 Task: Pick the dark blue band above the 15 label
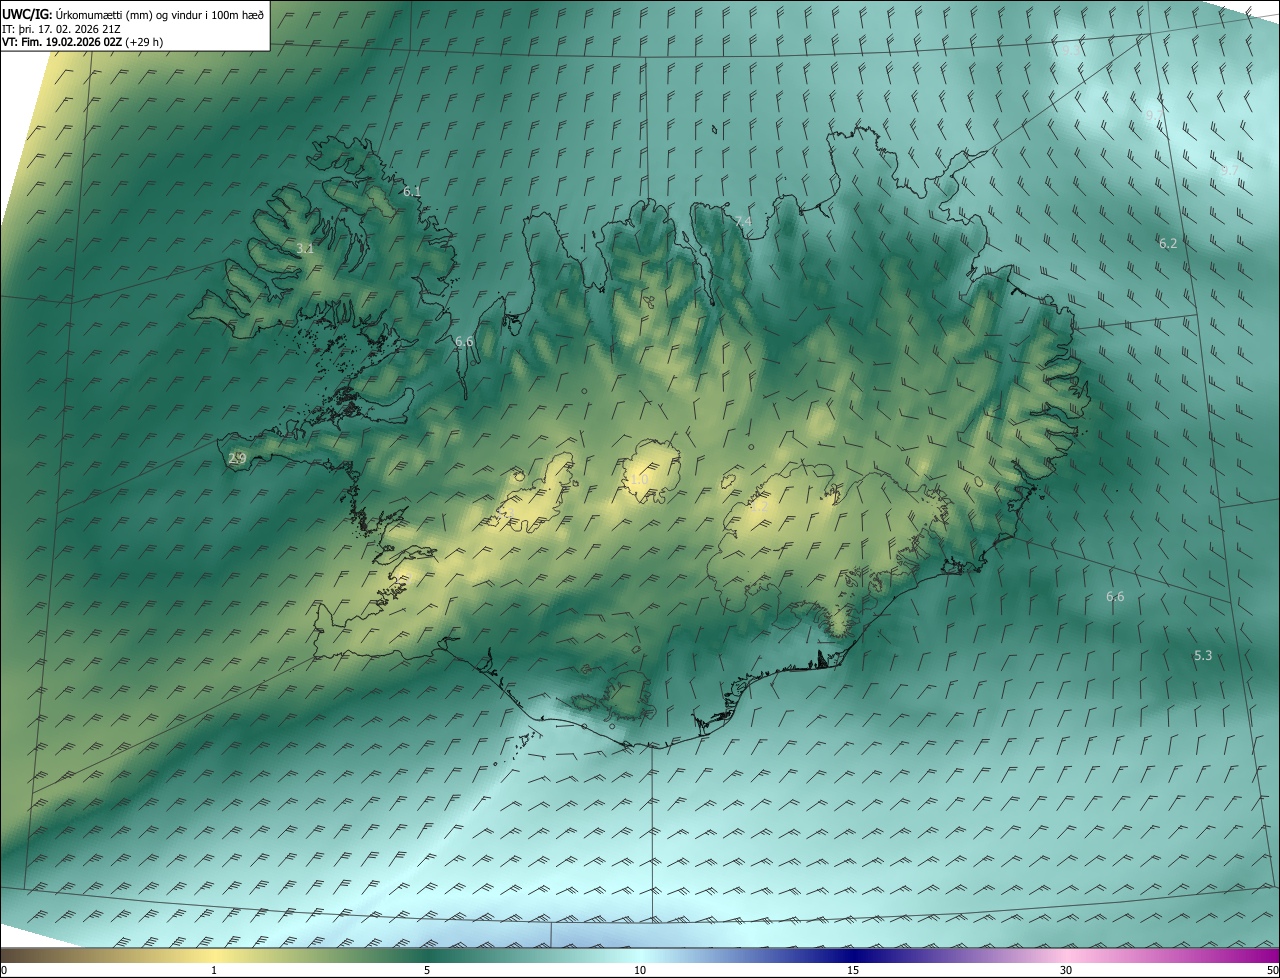(853, 955)
